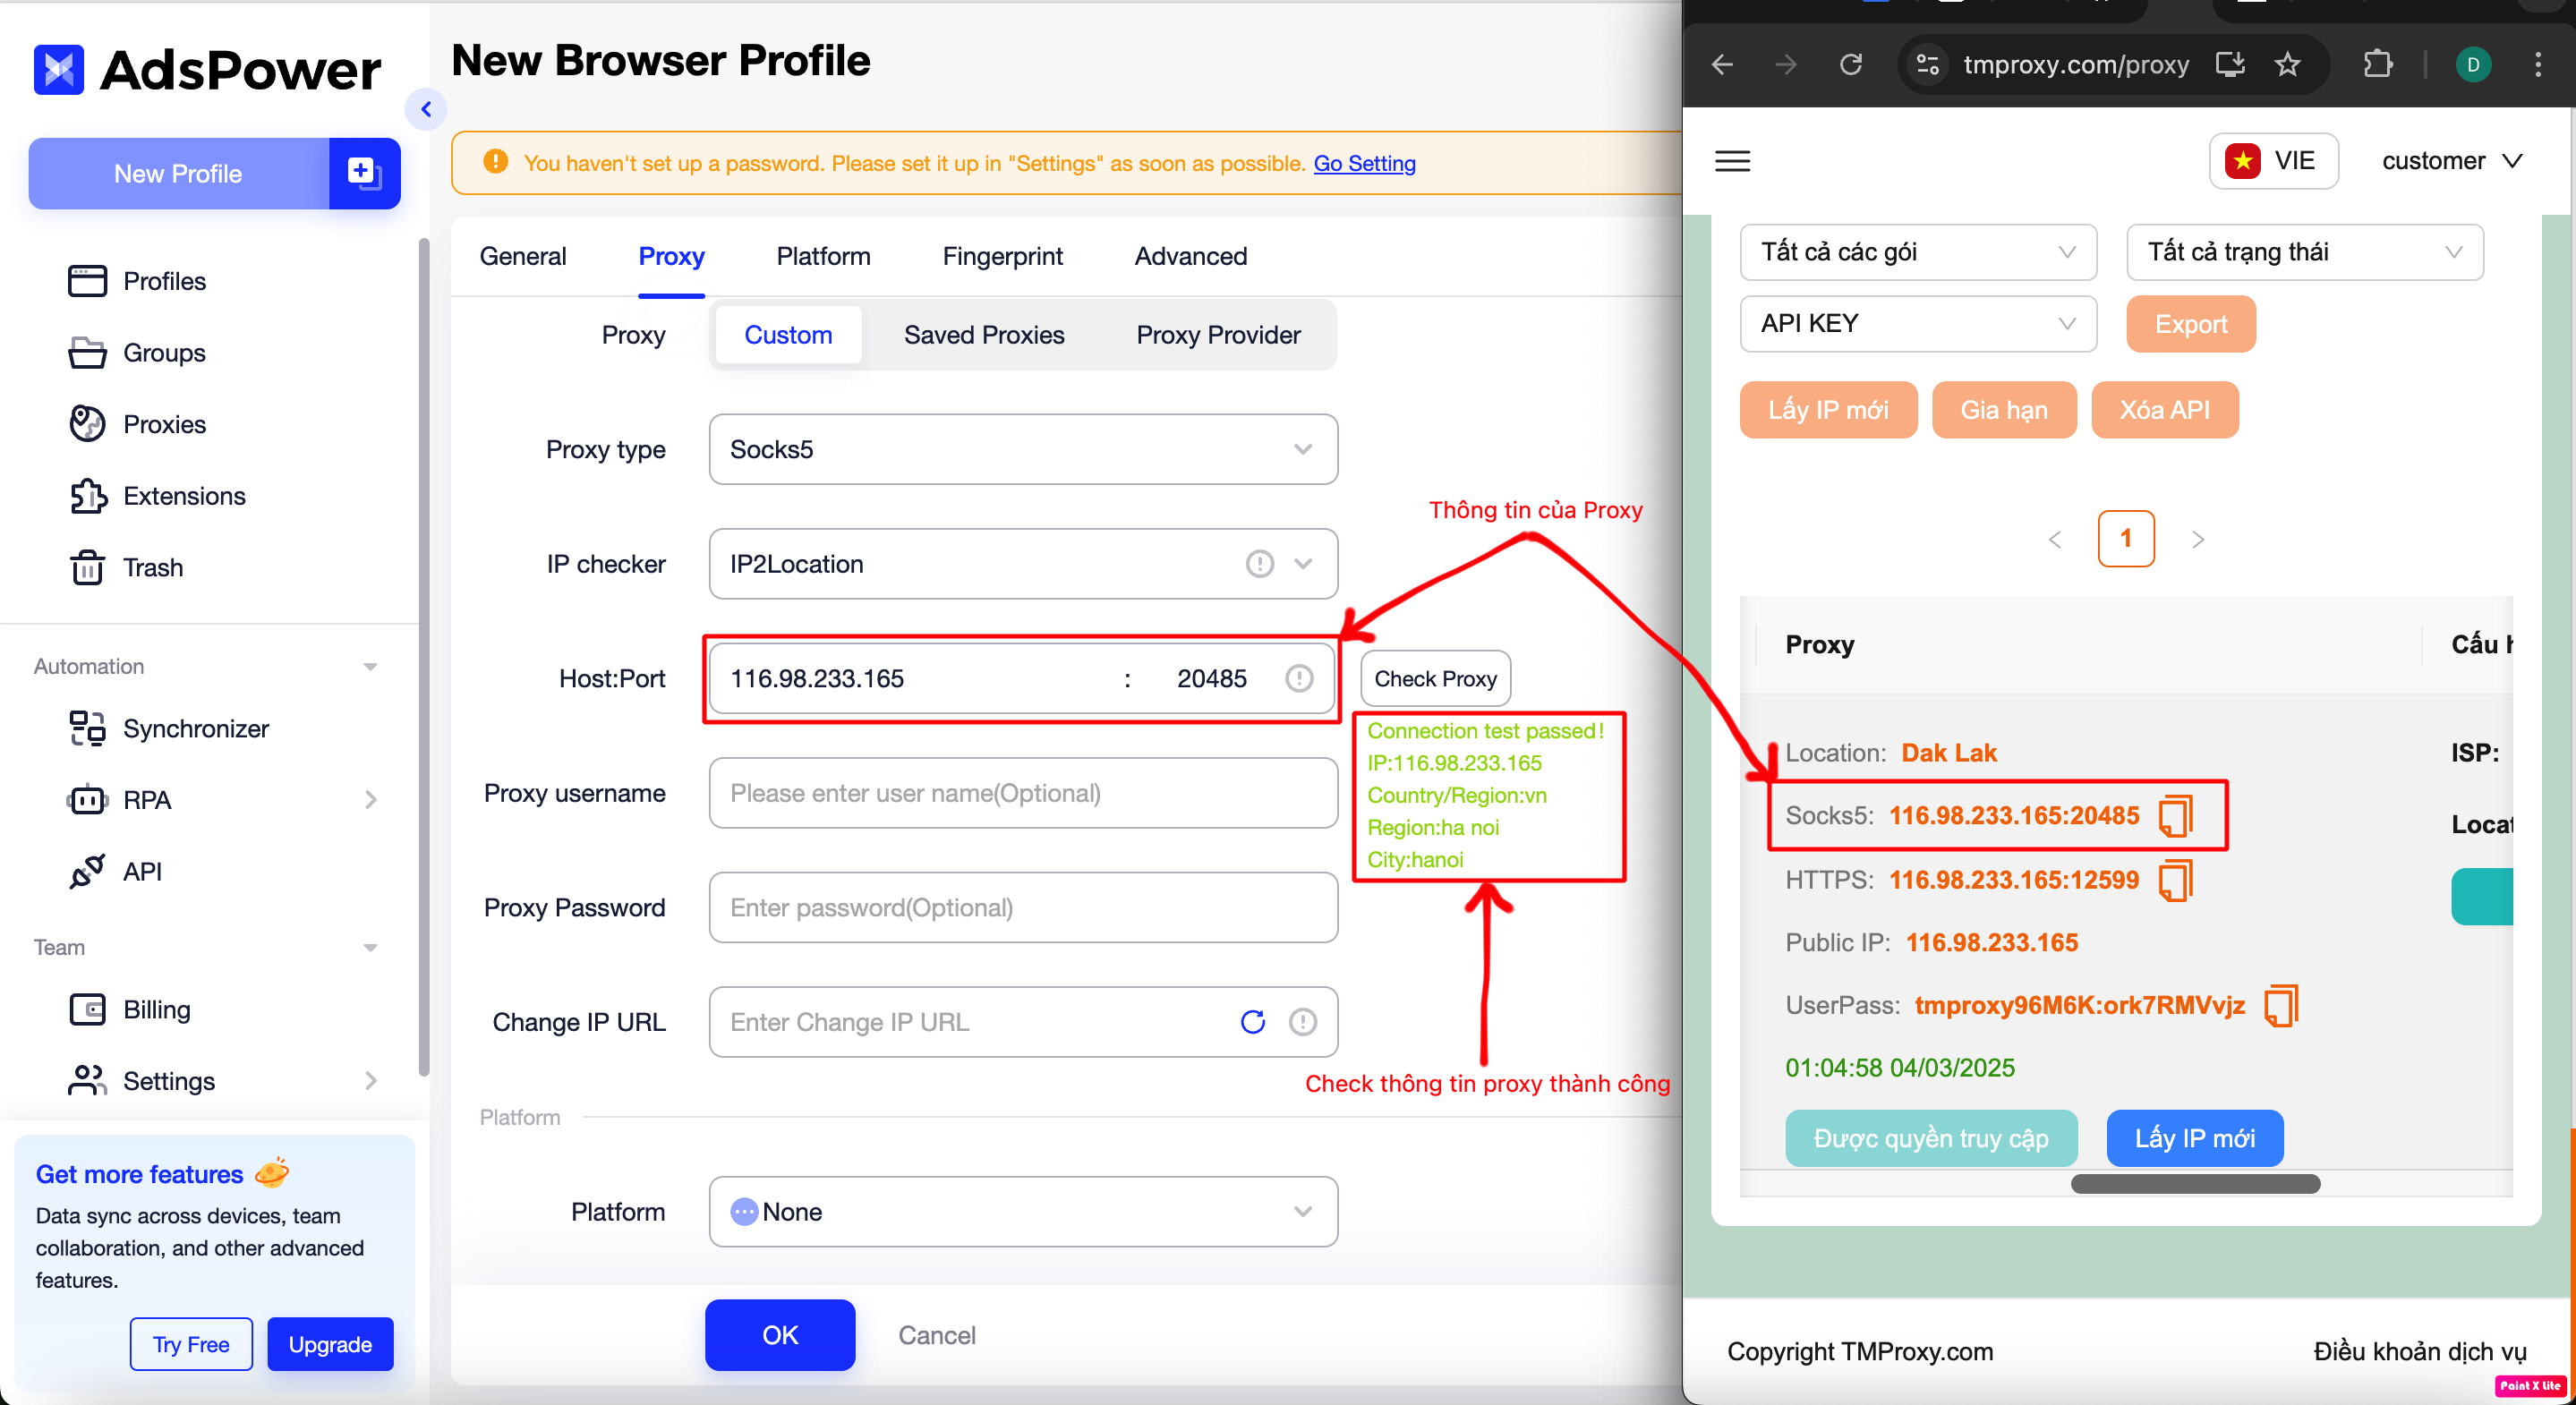Select the Custom proxy option
This screenshot has width=2576, height=1405.
point(788,335)
